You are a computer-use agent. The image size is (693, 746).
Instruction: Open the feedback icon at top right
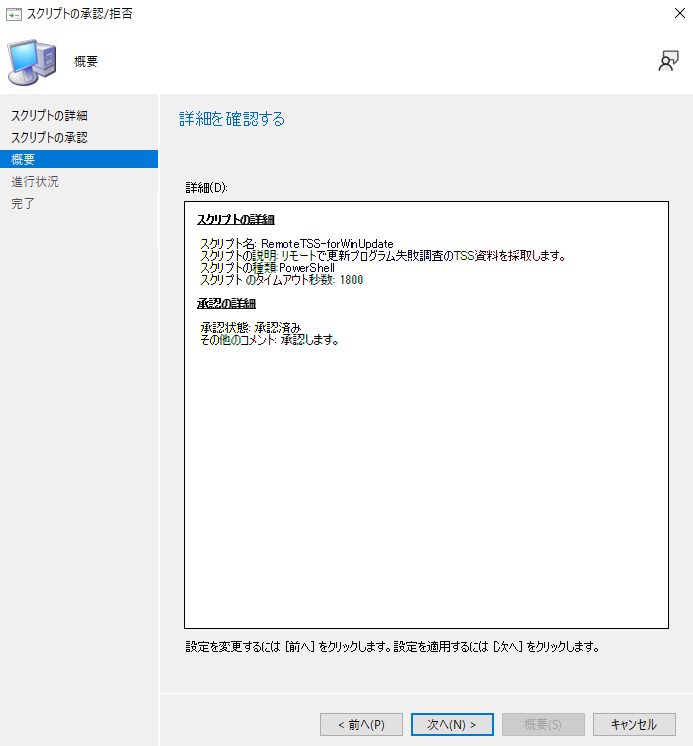(668, 62)
